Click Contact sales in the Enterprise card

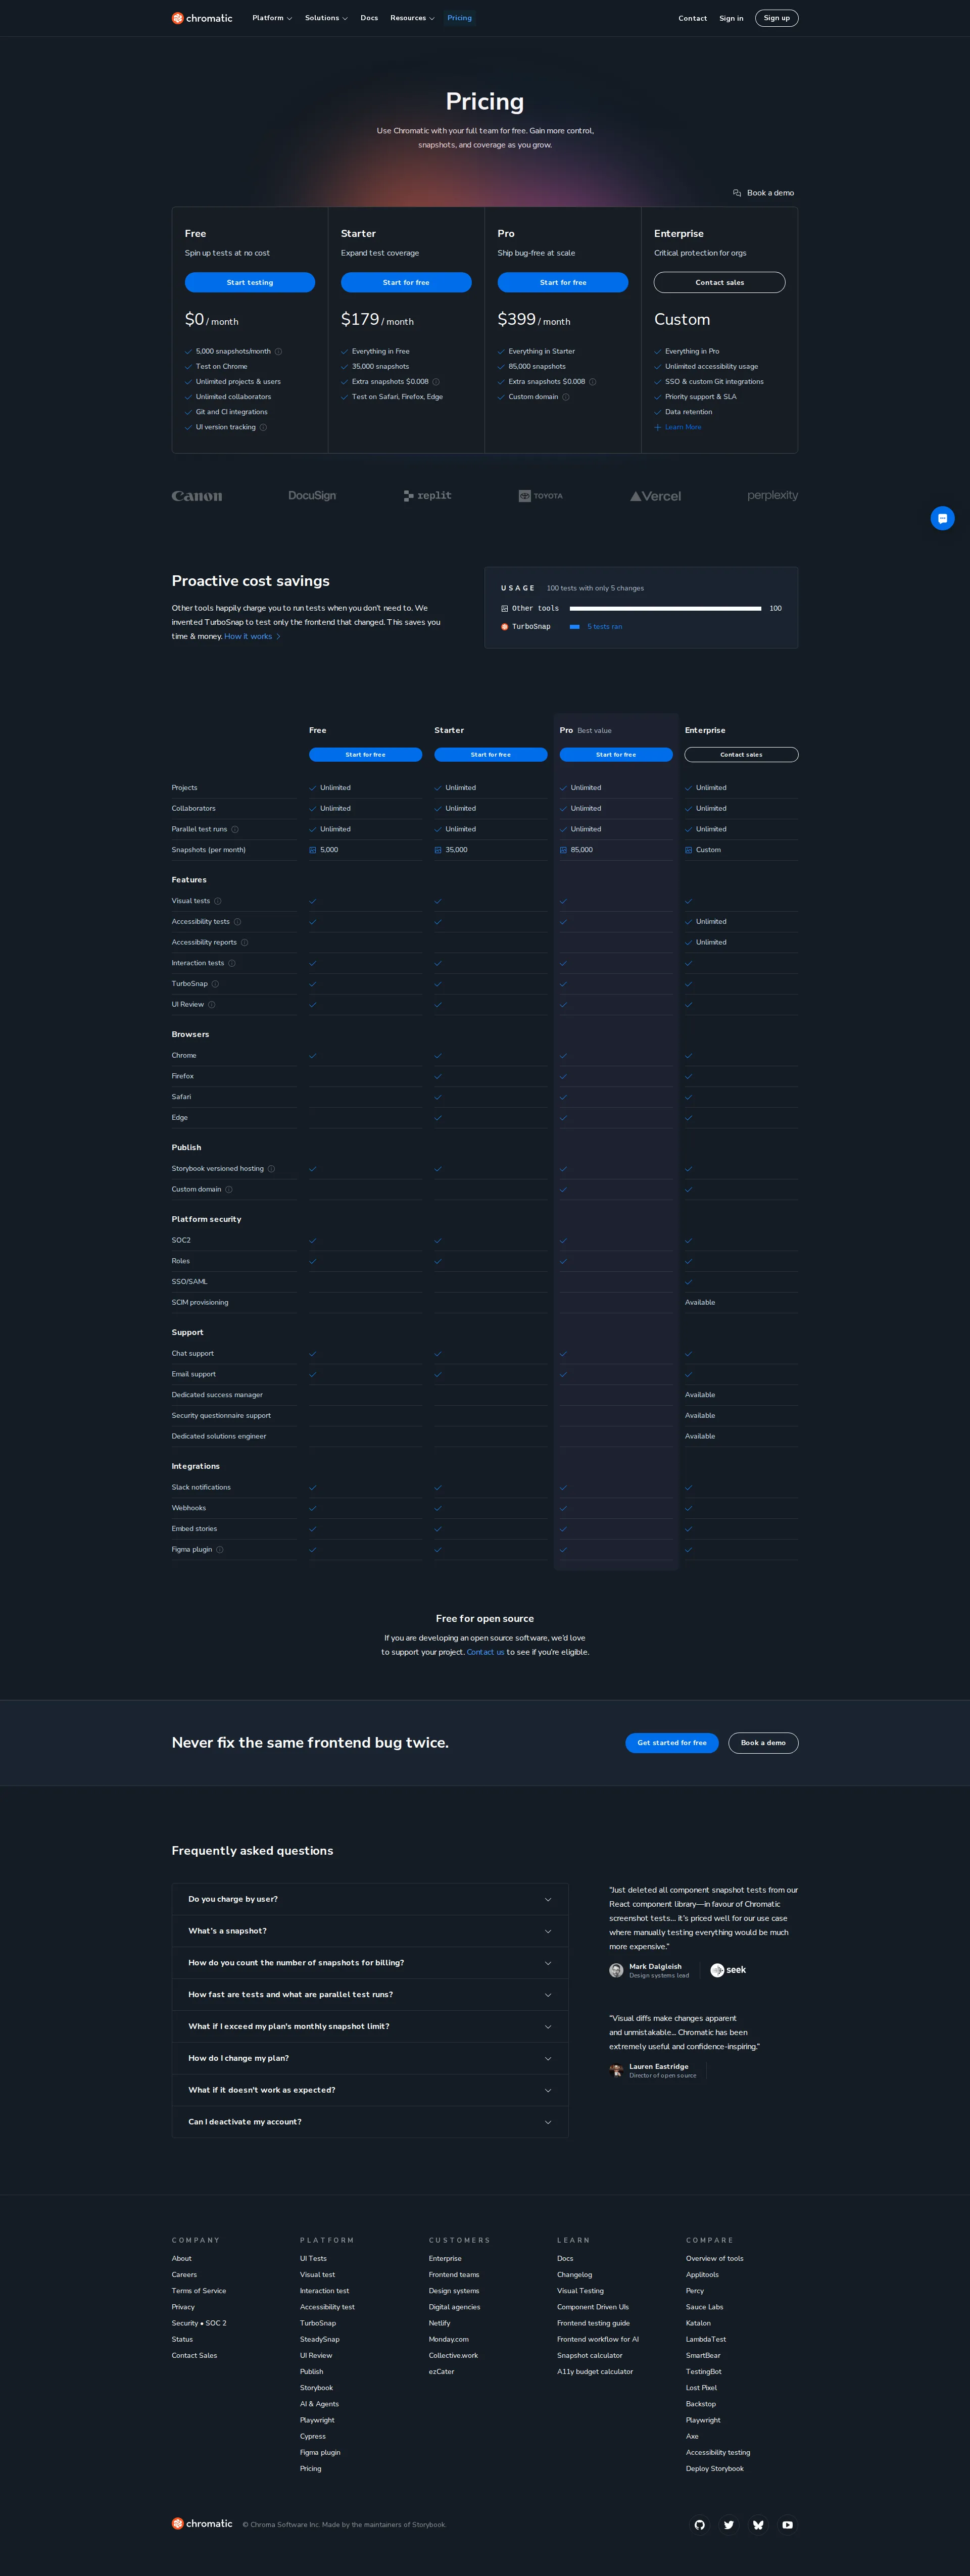[x=720, y=283]
